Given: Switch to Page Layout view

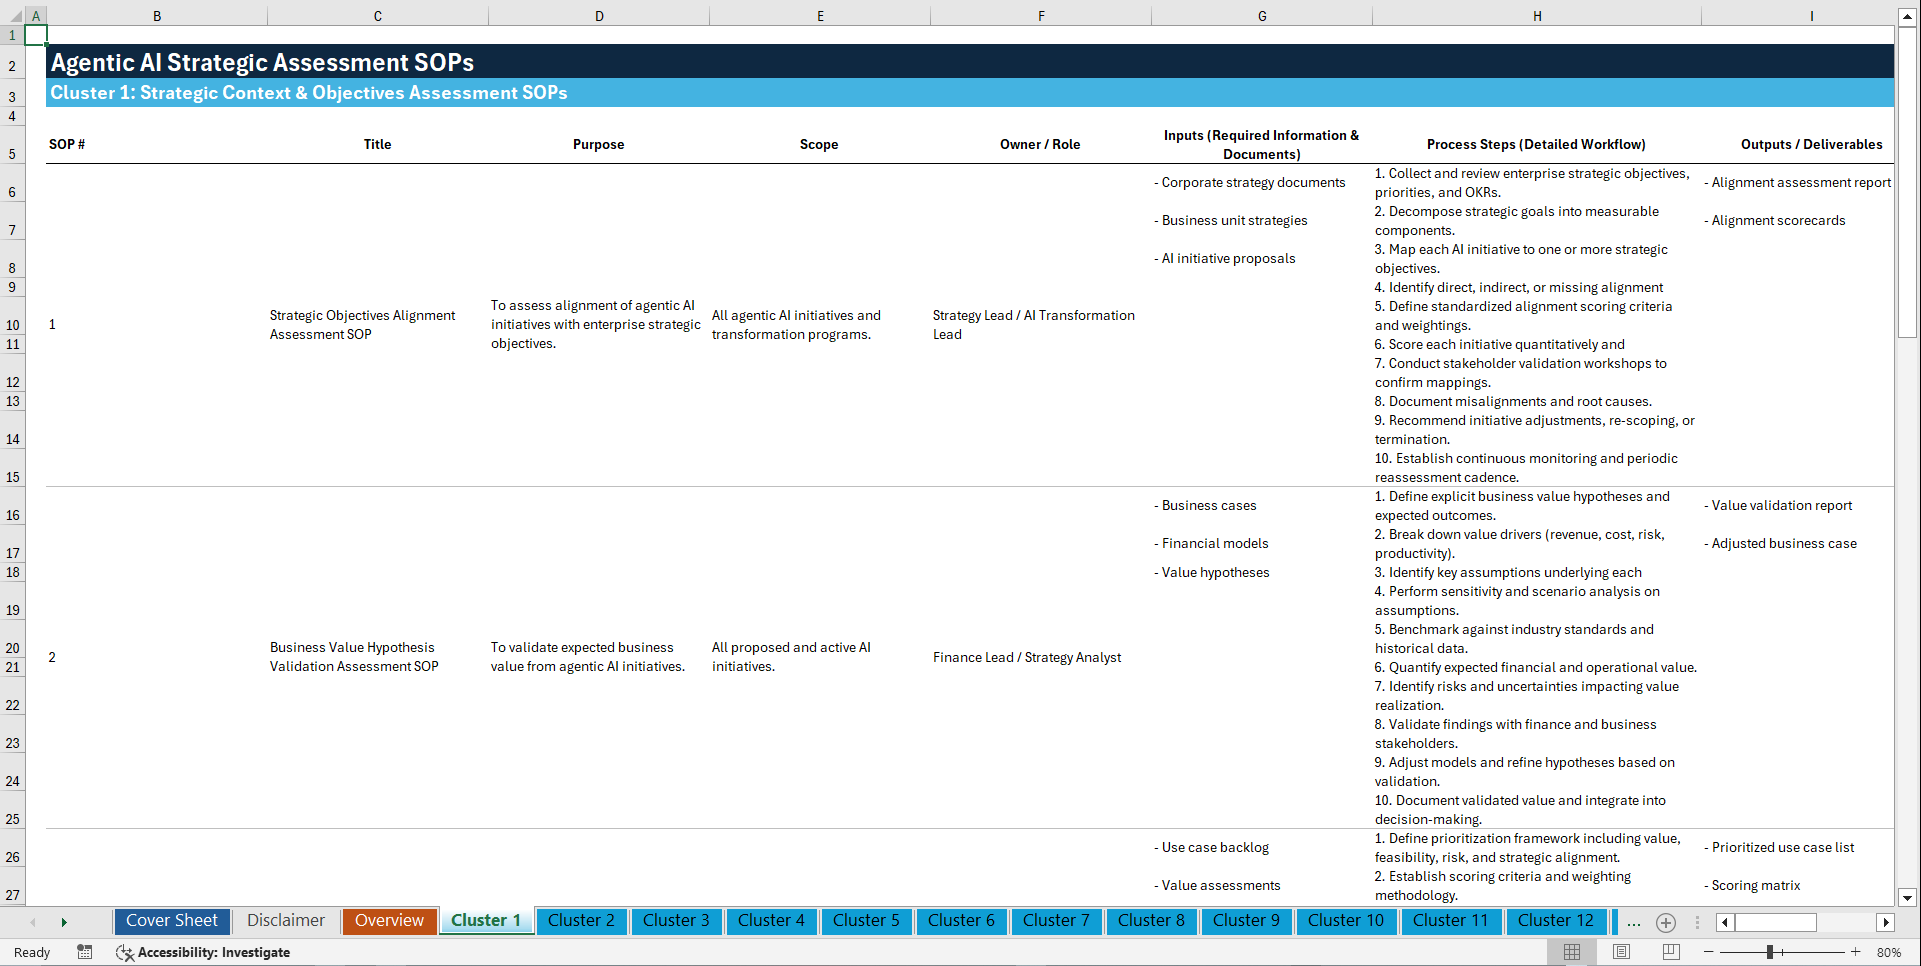Looking at the screenshot, I should coord(1620,952).
